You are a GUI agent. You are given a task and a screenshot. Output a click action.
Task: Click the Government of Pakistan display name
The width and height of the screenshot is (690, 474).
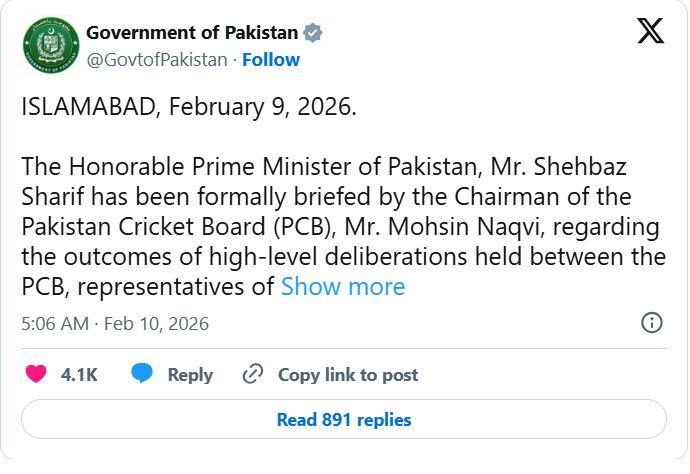[x=191, y=32]
